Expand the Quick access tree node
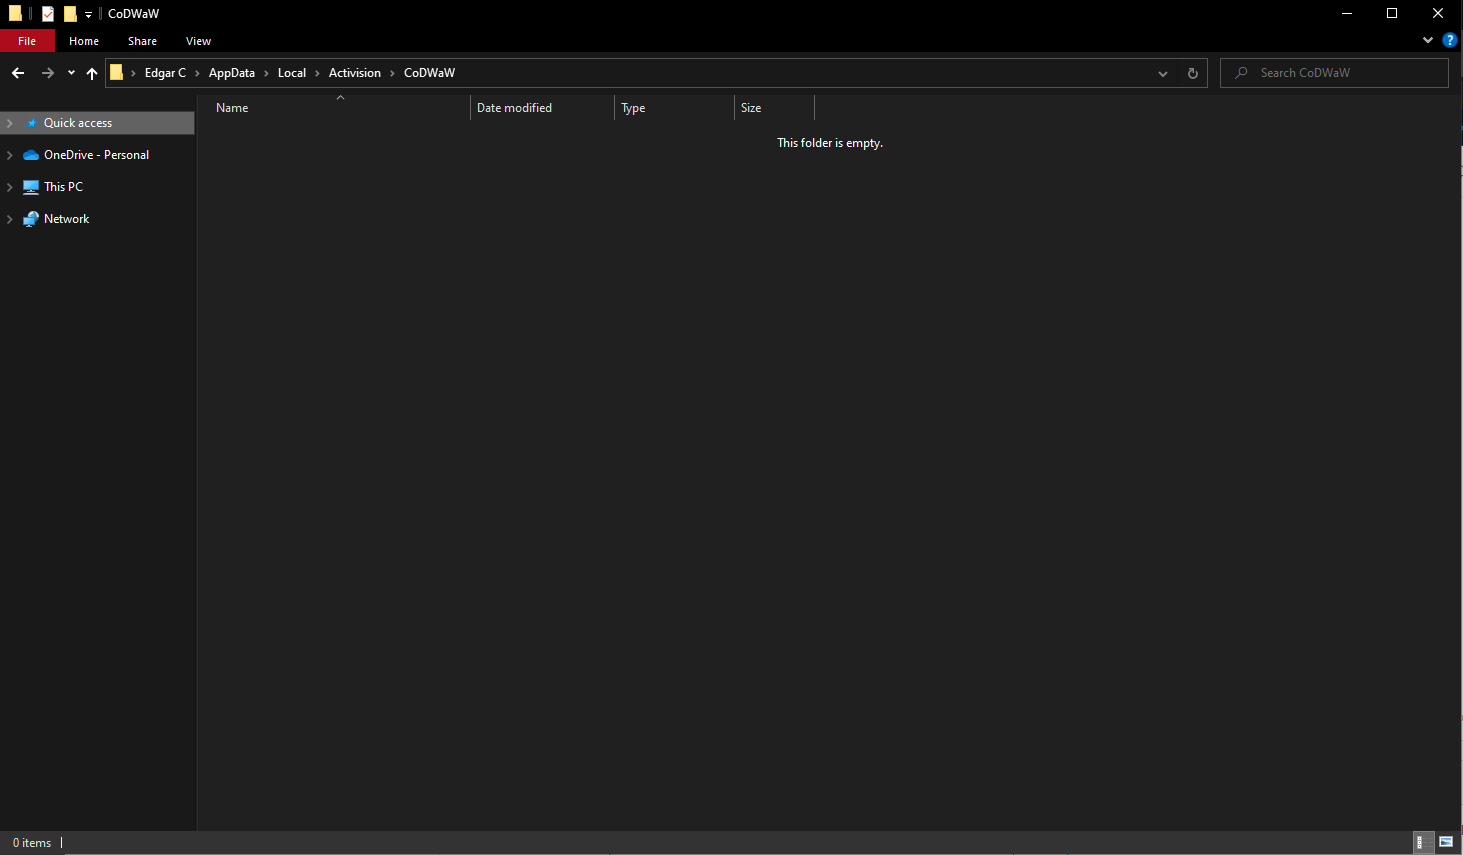The height and width of the screenshot is (855, 1463). tap(10, 123)
